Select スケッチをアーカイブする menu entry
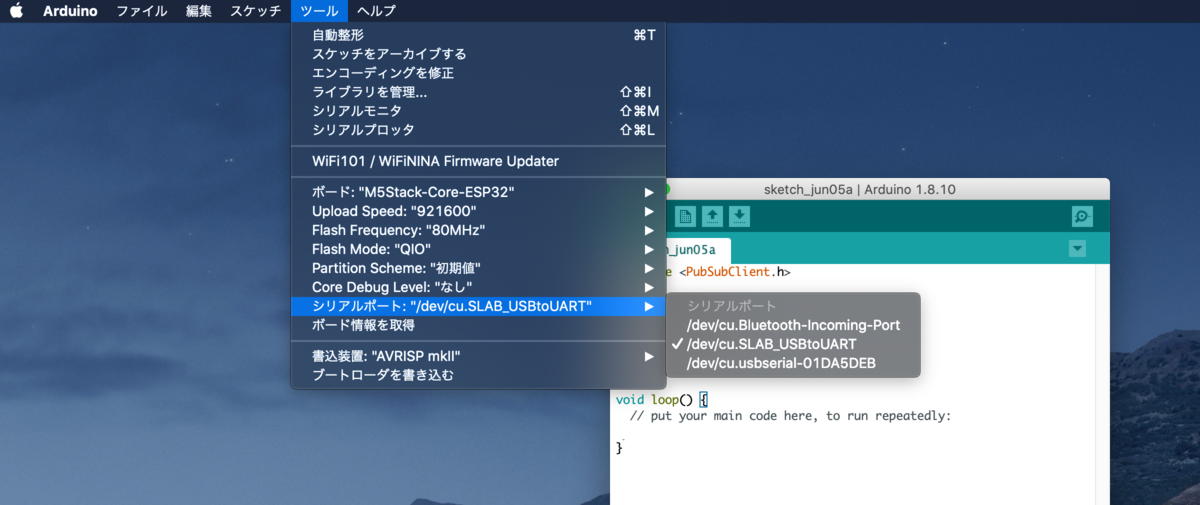This screenshot has width=1200, height=505. 478,54
